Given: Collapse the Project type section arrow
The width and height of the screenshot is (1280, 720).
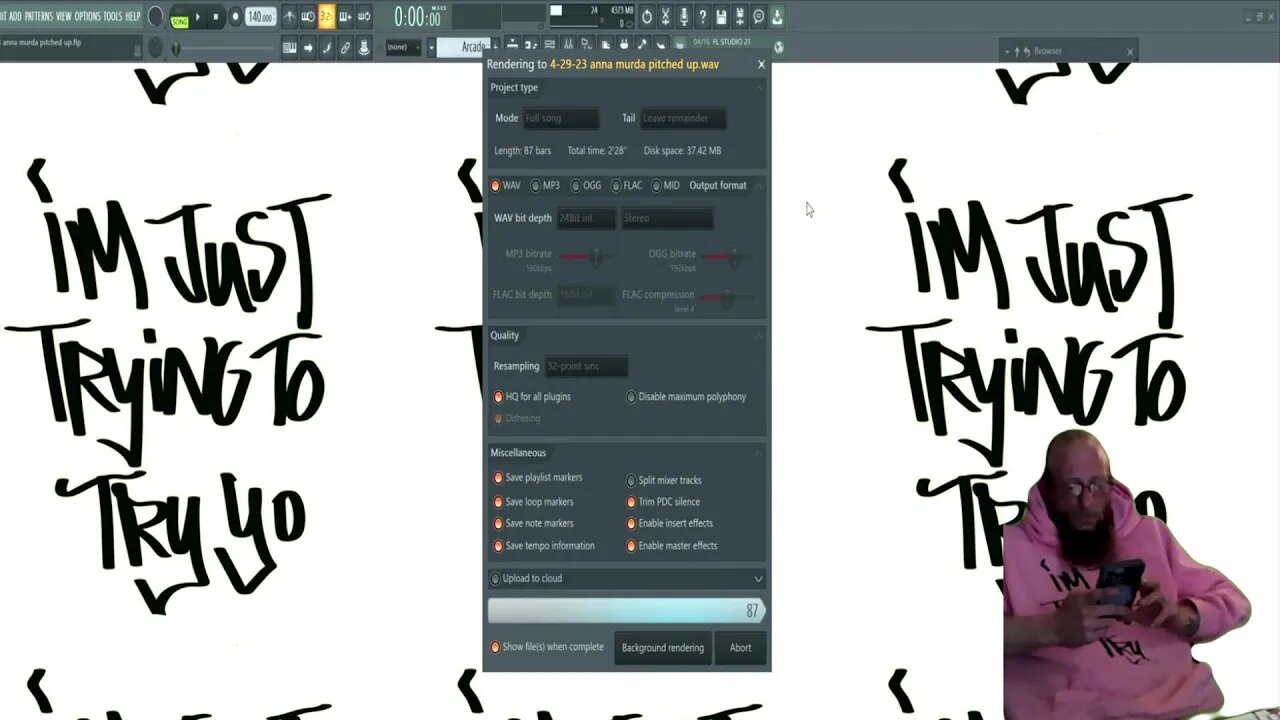Looking at the screenshot, I should (x=758, y=88).
